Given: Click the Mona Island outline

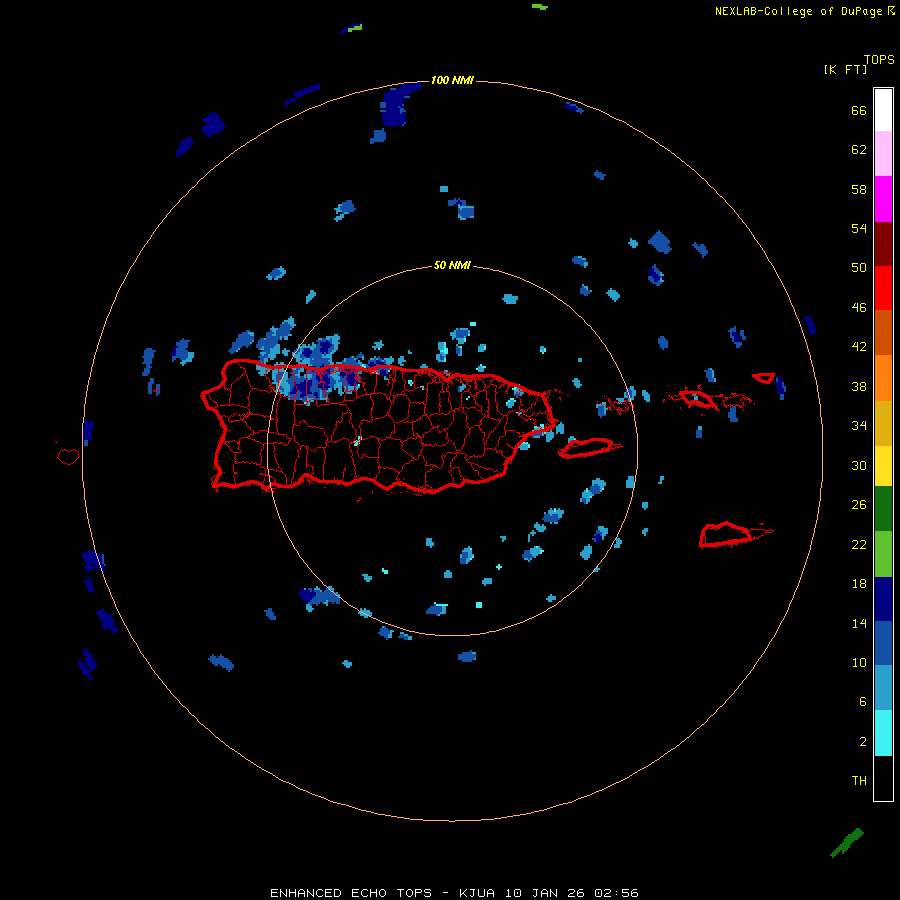Looking at the screenshot, I should click(x=68, y=456).
